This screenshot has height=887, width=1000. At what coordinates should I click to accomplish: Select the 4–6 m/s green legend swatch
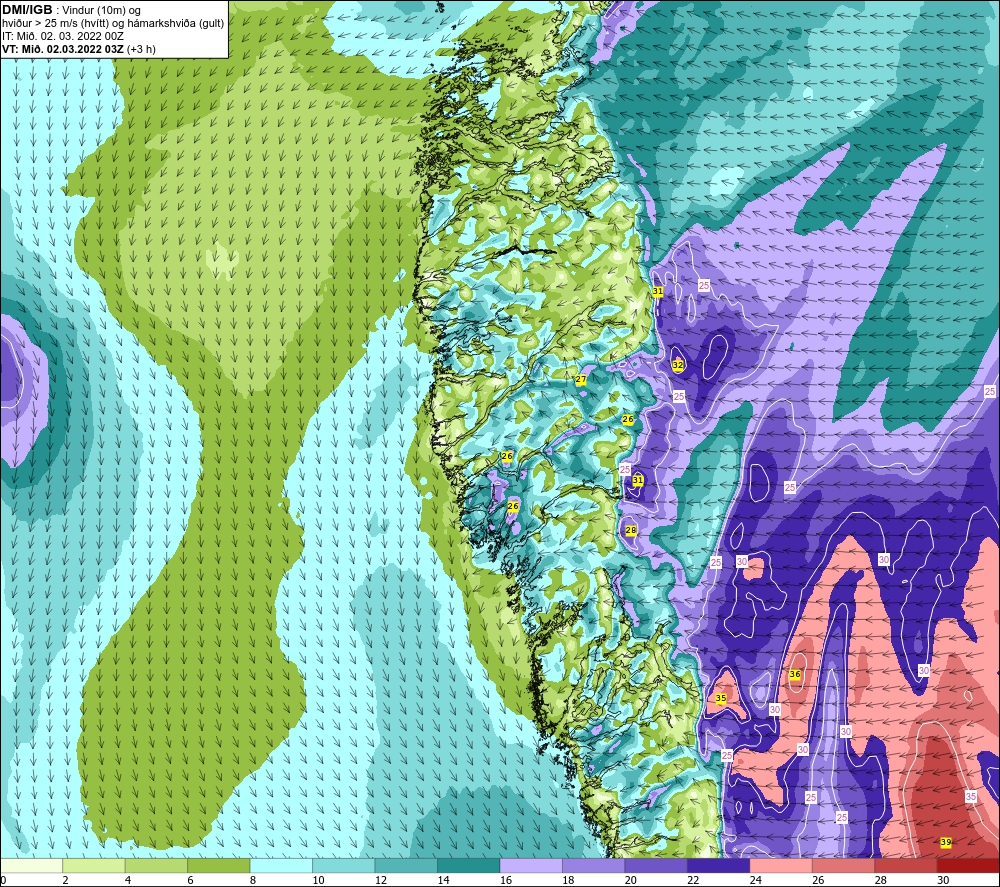pos(156,866)
